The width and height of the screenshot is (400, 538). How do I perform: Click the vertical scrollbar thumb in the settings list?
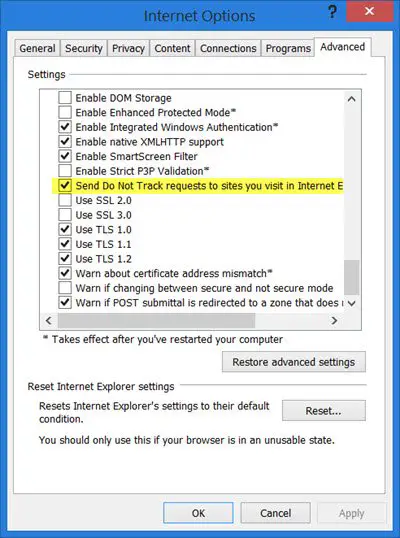tap(352, 277)
